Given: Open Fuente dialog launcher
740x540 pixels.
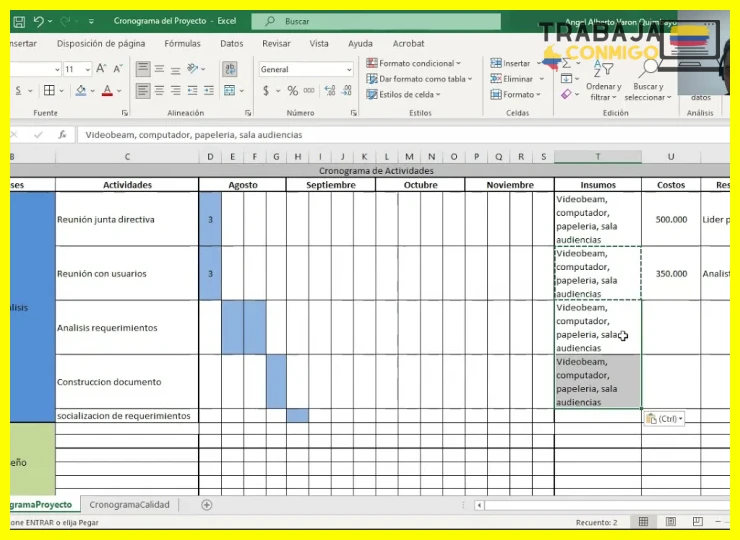Looking at the screenshot, I should [125, 113].
